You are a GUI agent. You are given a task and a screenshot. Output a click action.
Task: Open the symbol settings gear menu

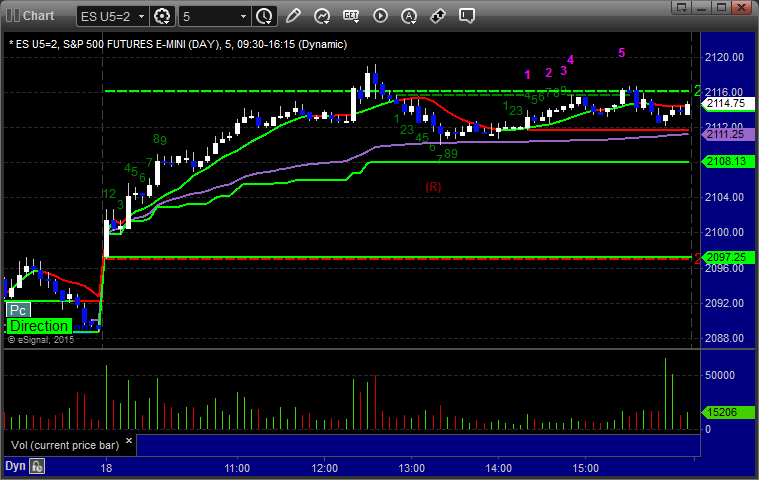162,16
